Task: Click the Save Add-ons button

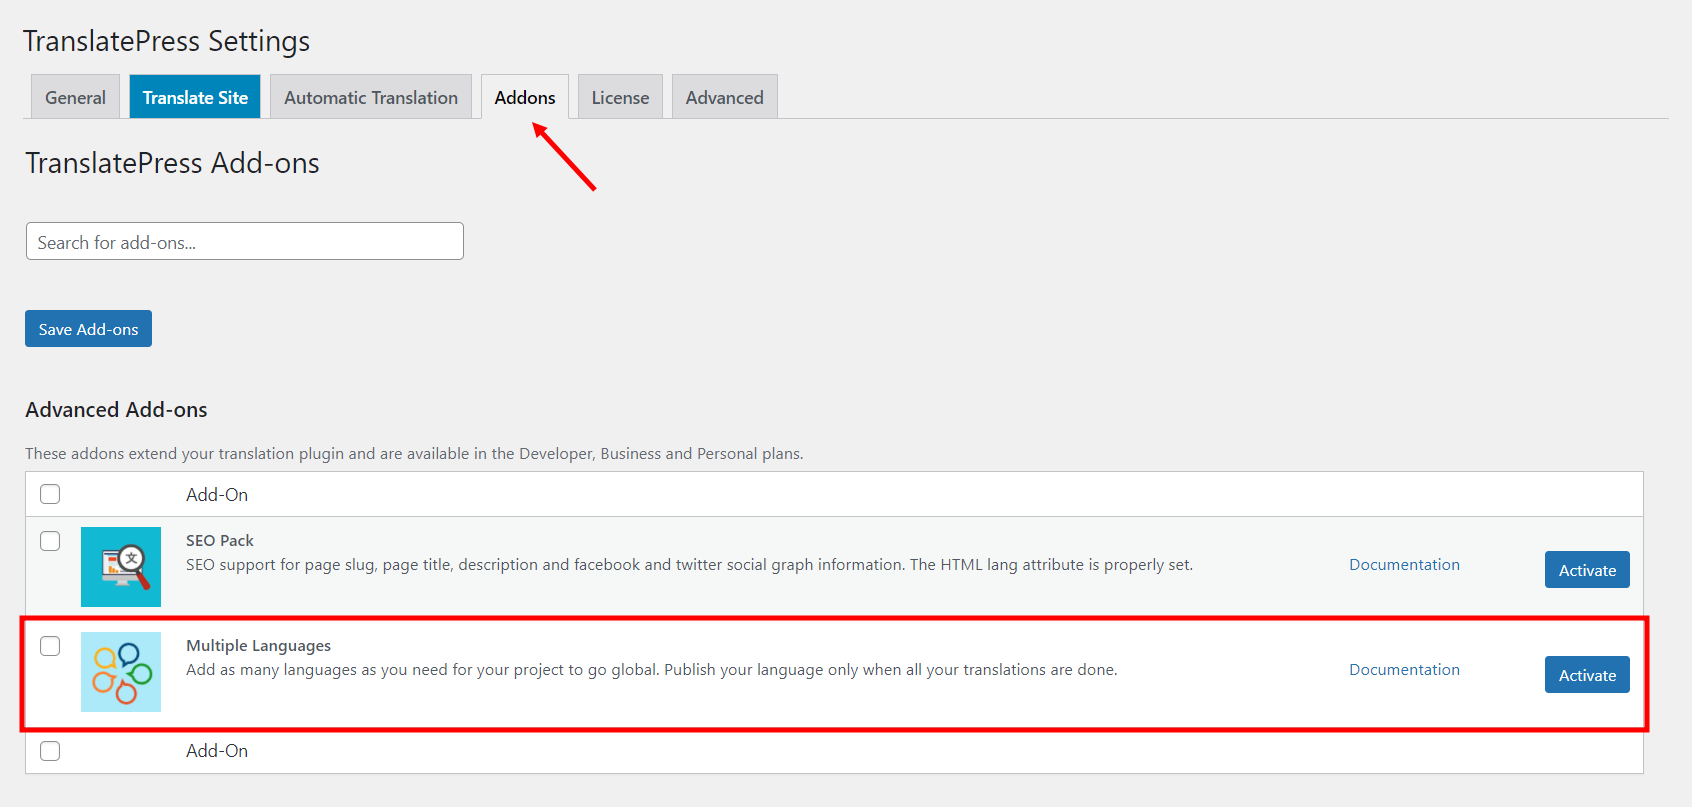Action: [88, 329]
